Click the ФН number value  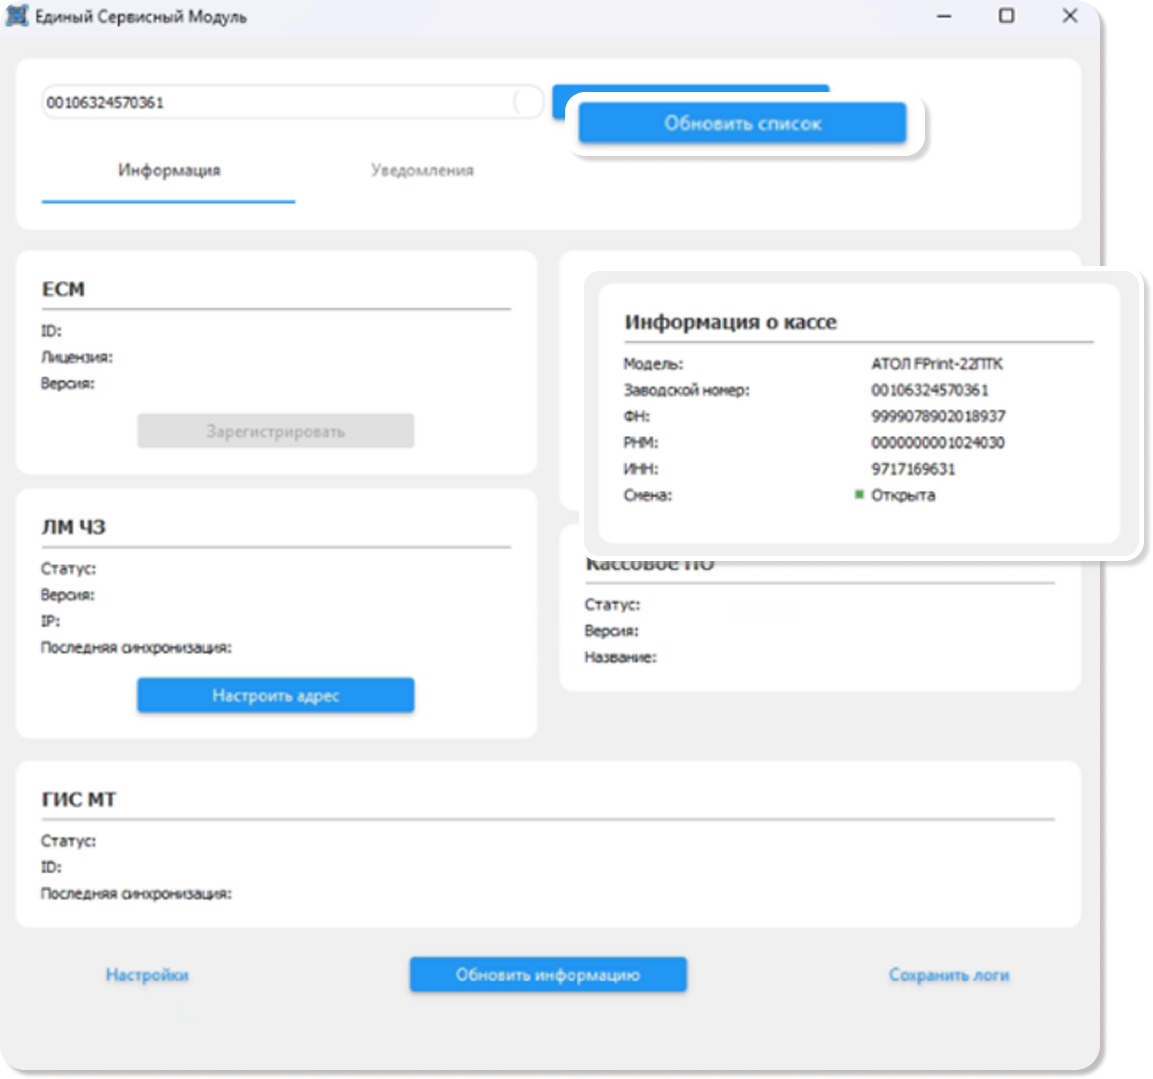click(938, 416)
